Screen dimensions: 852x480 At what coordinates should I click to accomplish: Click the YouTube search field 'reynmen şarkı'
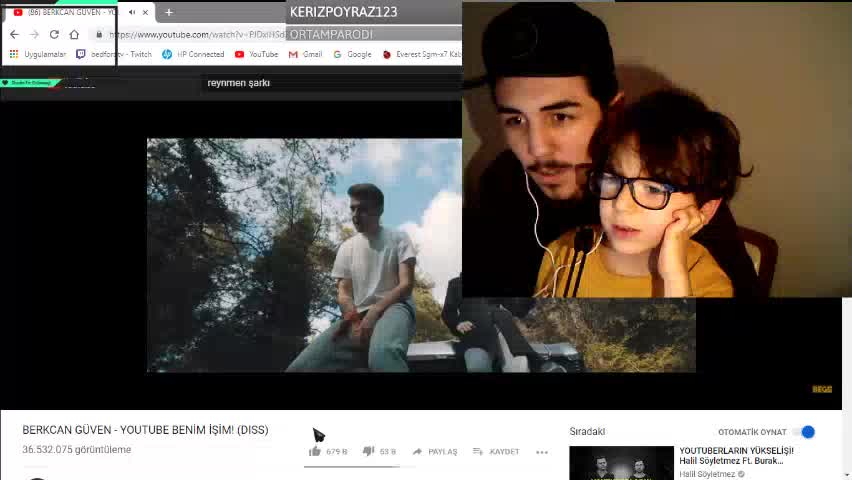tap(331, 83)
